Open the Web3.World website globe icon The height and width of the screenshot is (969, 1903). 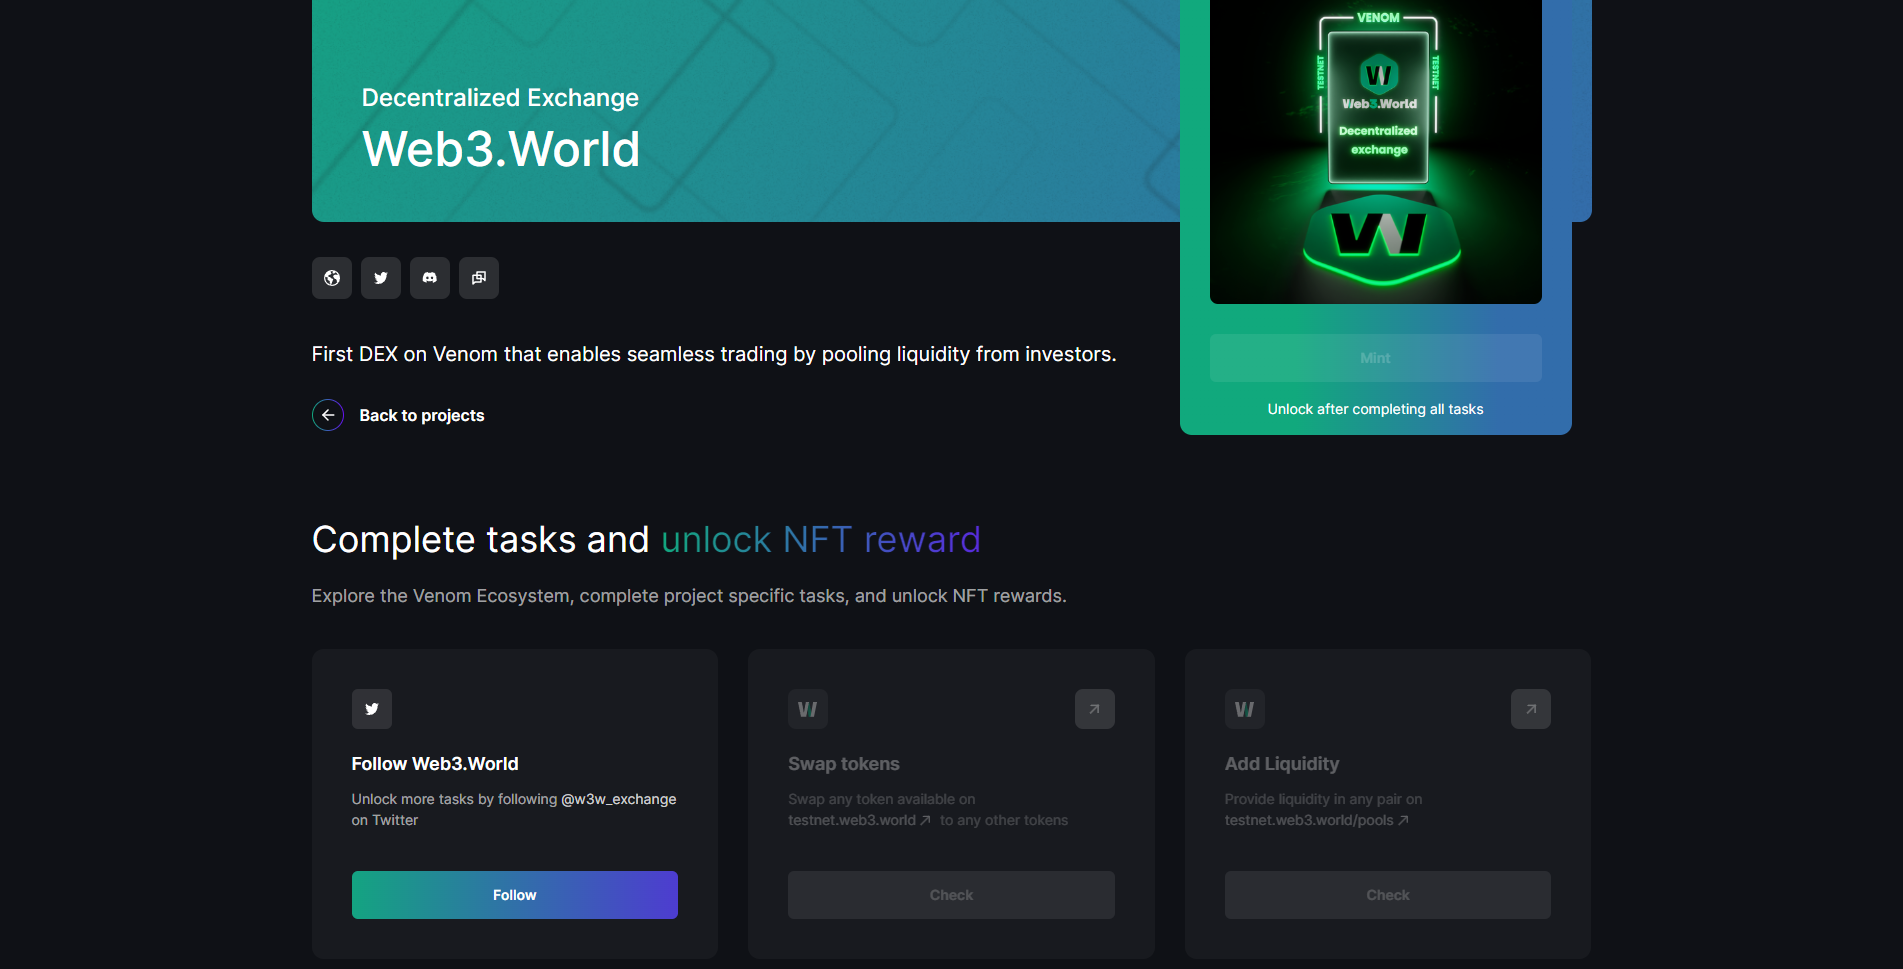tap(332, 278)
